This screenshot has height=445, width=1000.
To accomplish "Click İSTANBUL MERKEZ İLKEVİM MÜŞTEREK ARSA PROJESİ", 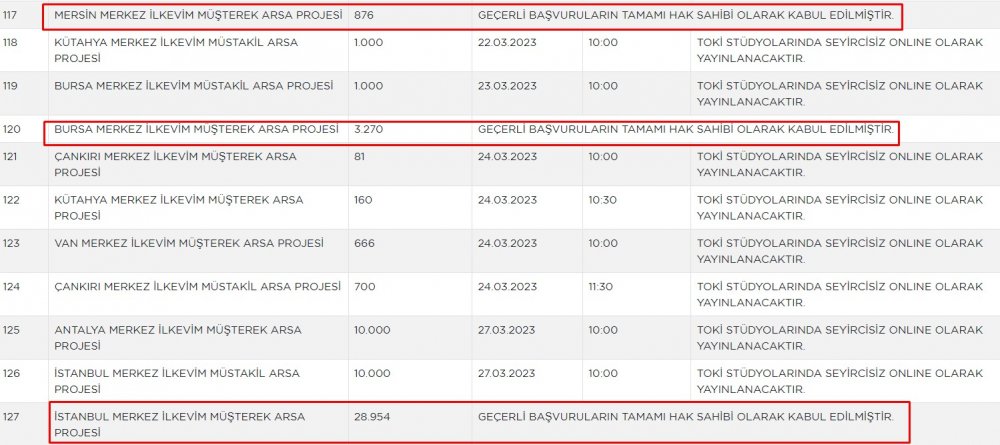I will click(x=180, y=424).
